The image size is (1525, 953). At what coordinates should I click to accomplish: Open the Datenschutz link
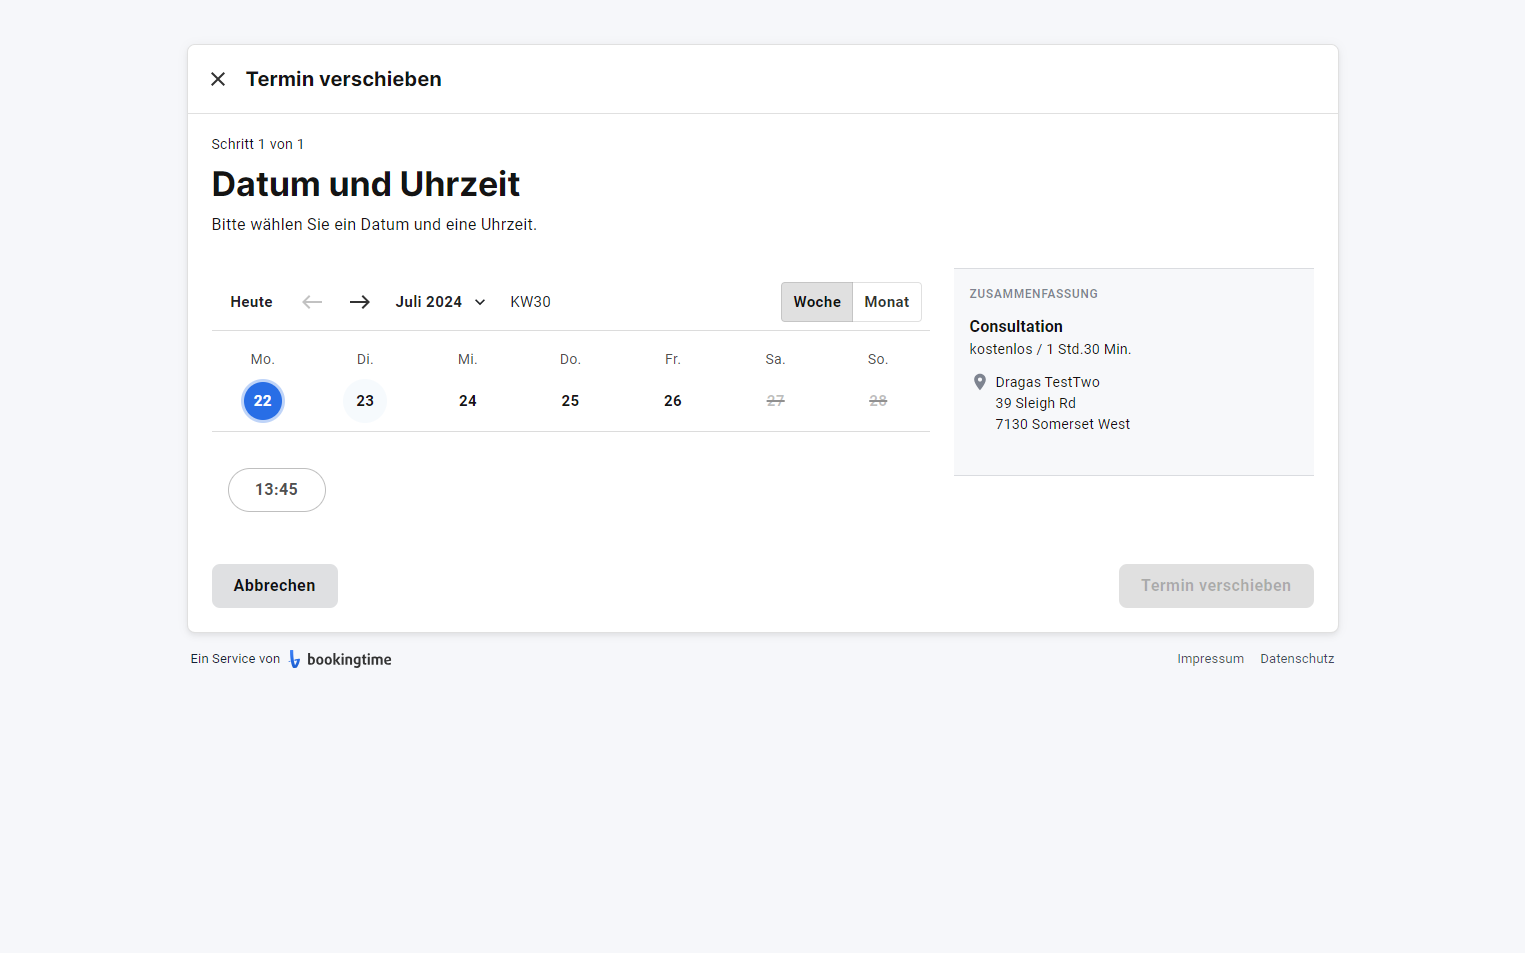[x=1297, y=659]
